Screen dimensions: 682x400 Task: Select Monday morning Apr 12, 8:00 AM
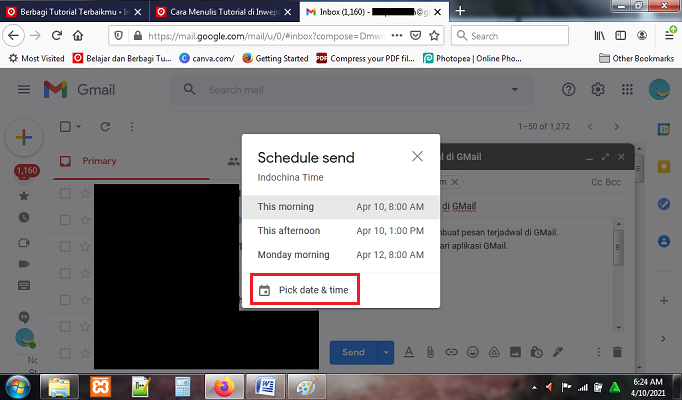341,255
